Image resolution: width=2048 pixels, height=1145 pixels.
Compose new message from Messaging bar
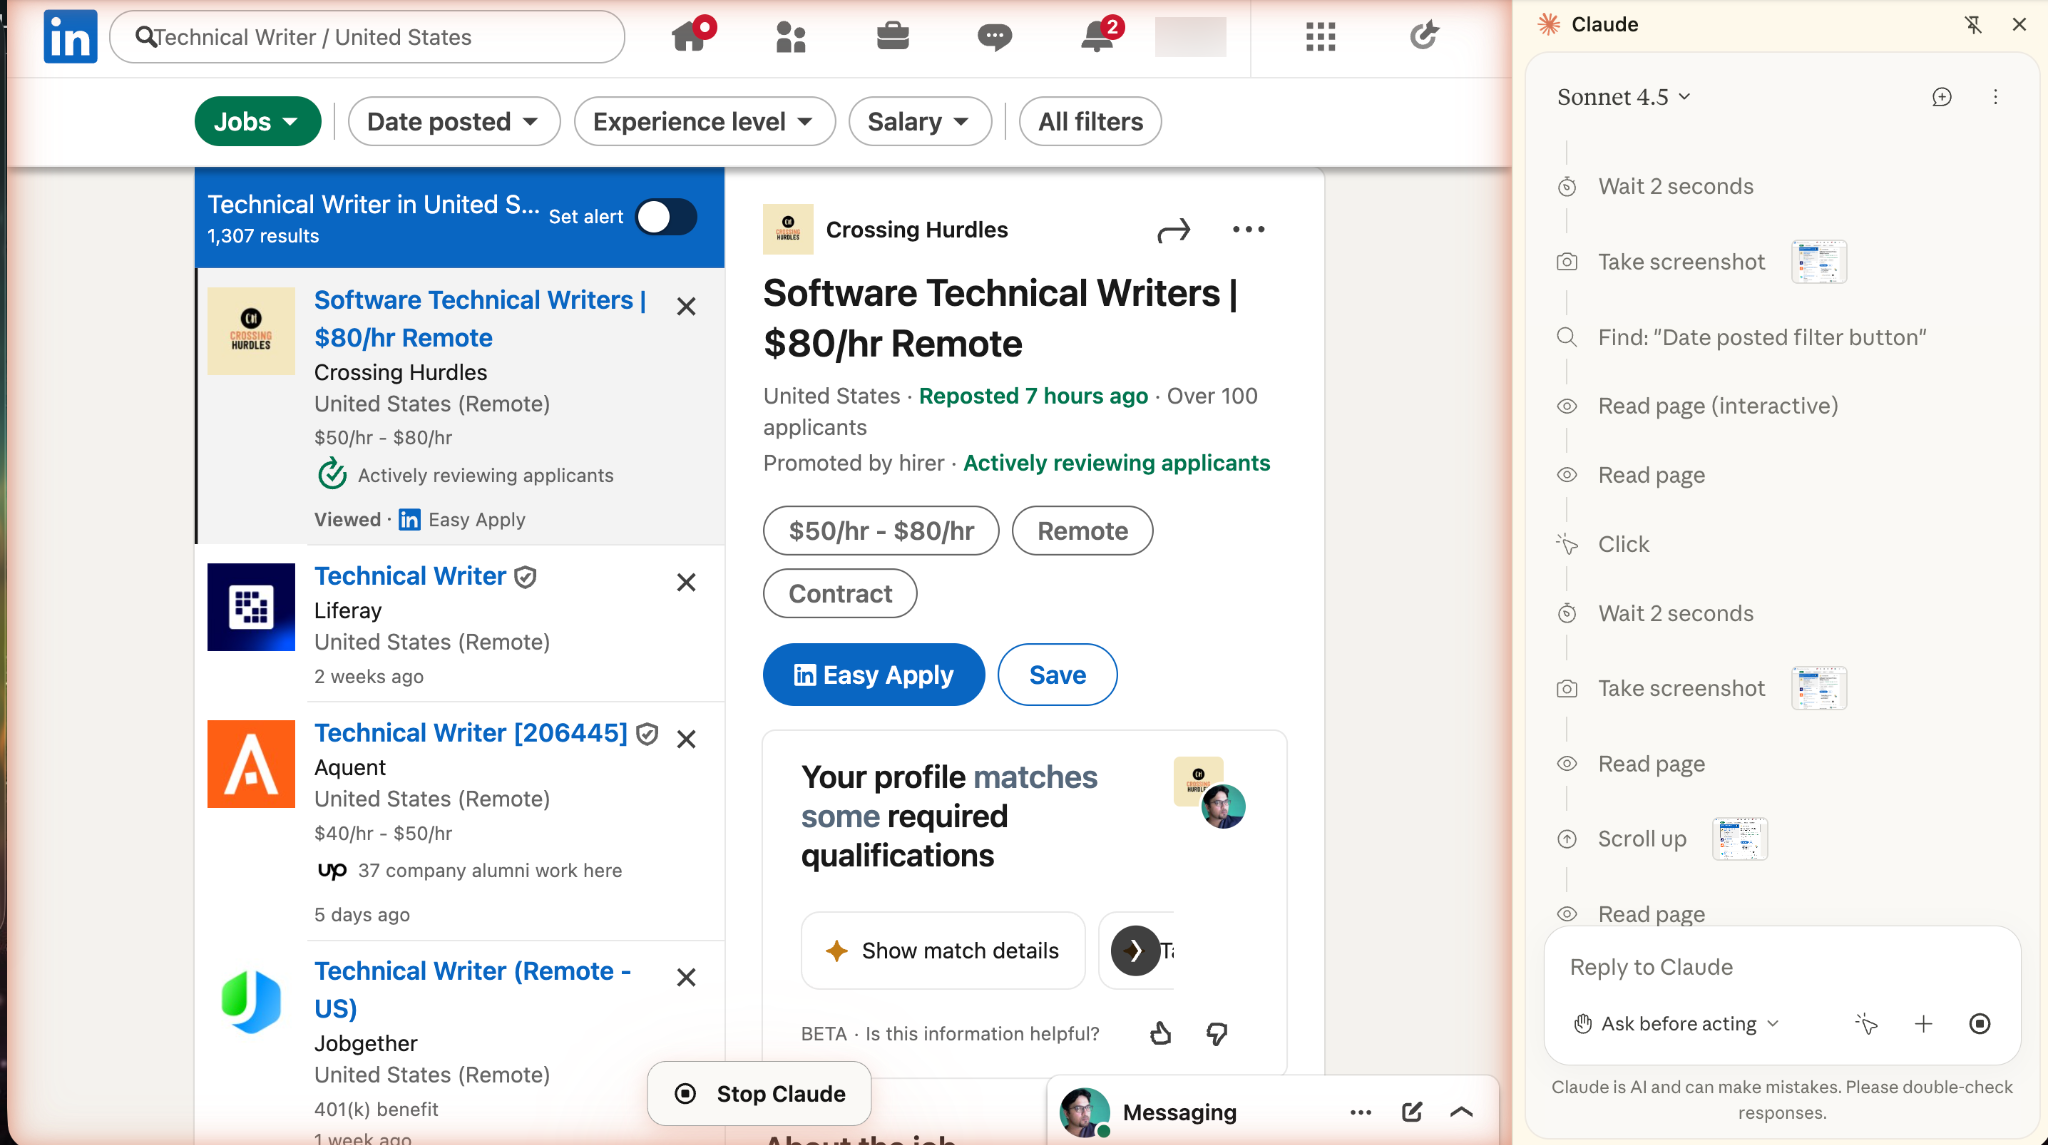tap(1411, 1112)
